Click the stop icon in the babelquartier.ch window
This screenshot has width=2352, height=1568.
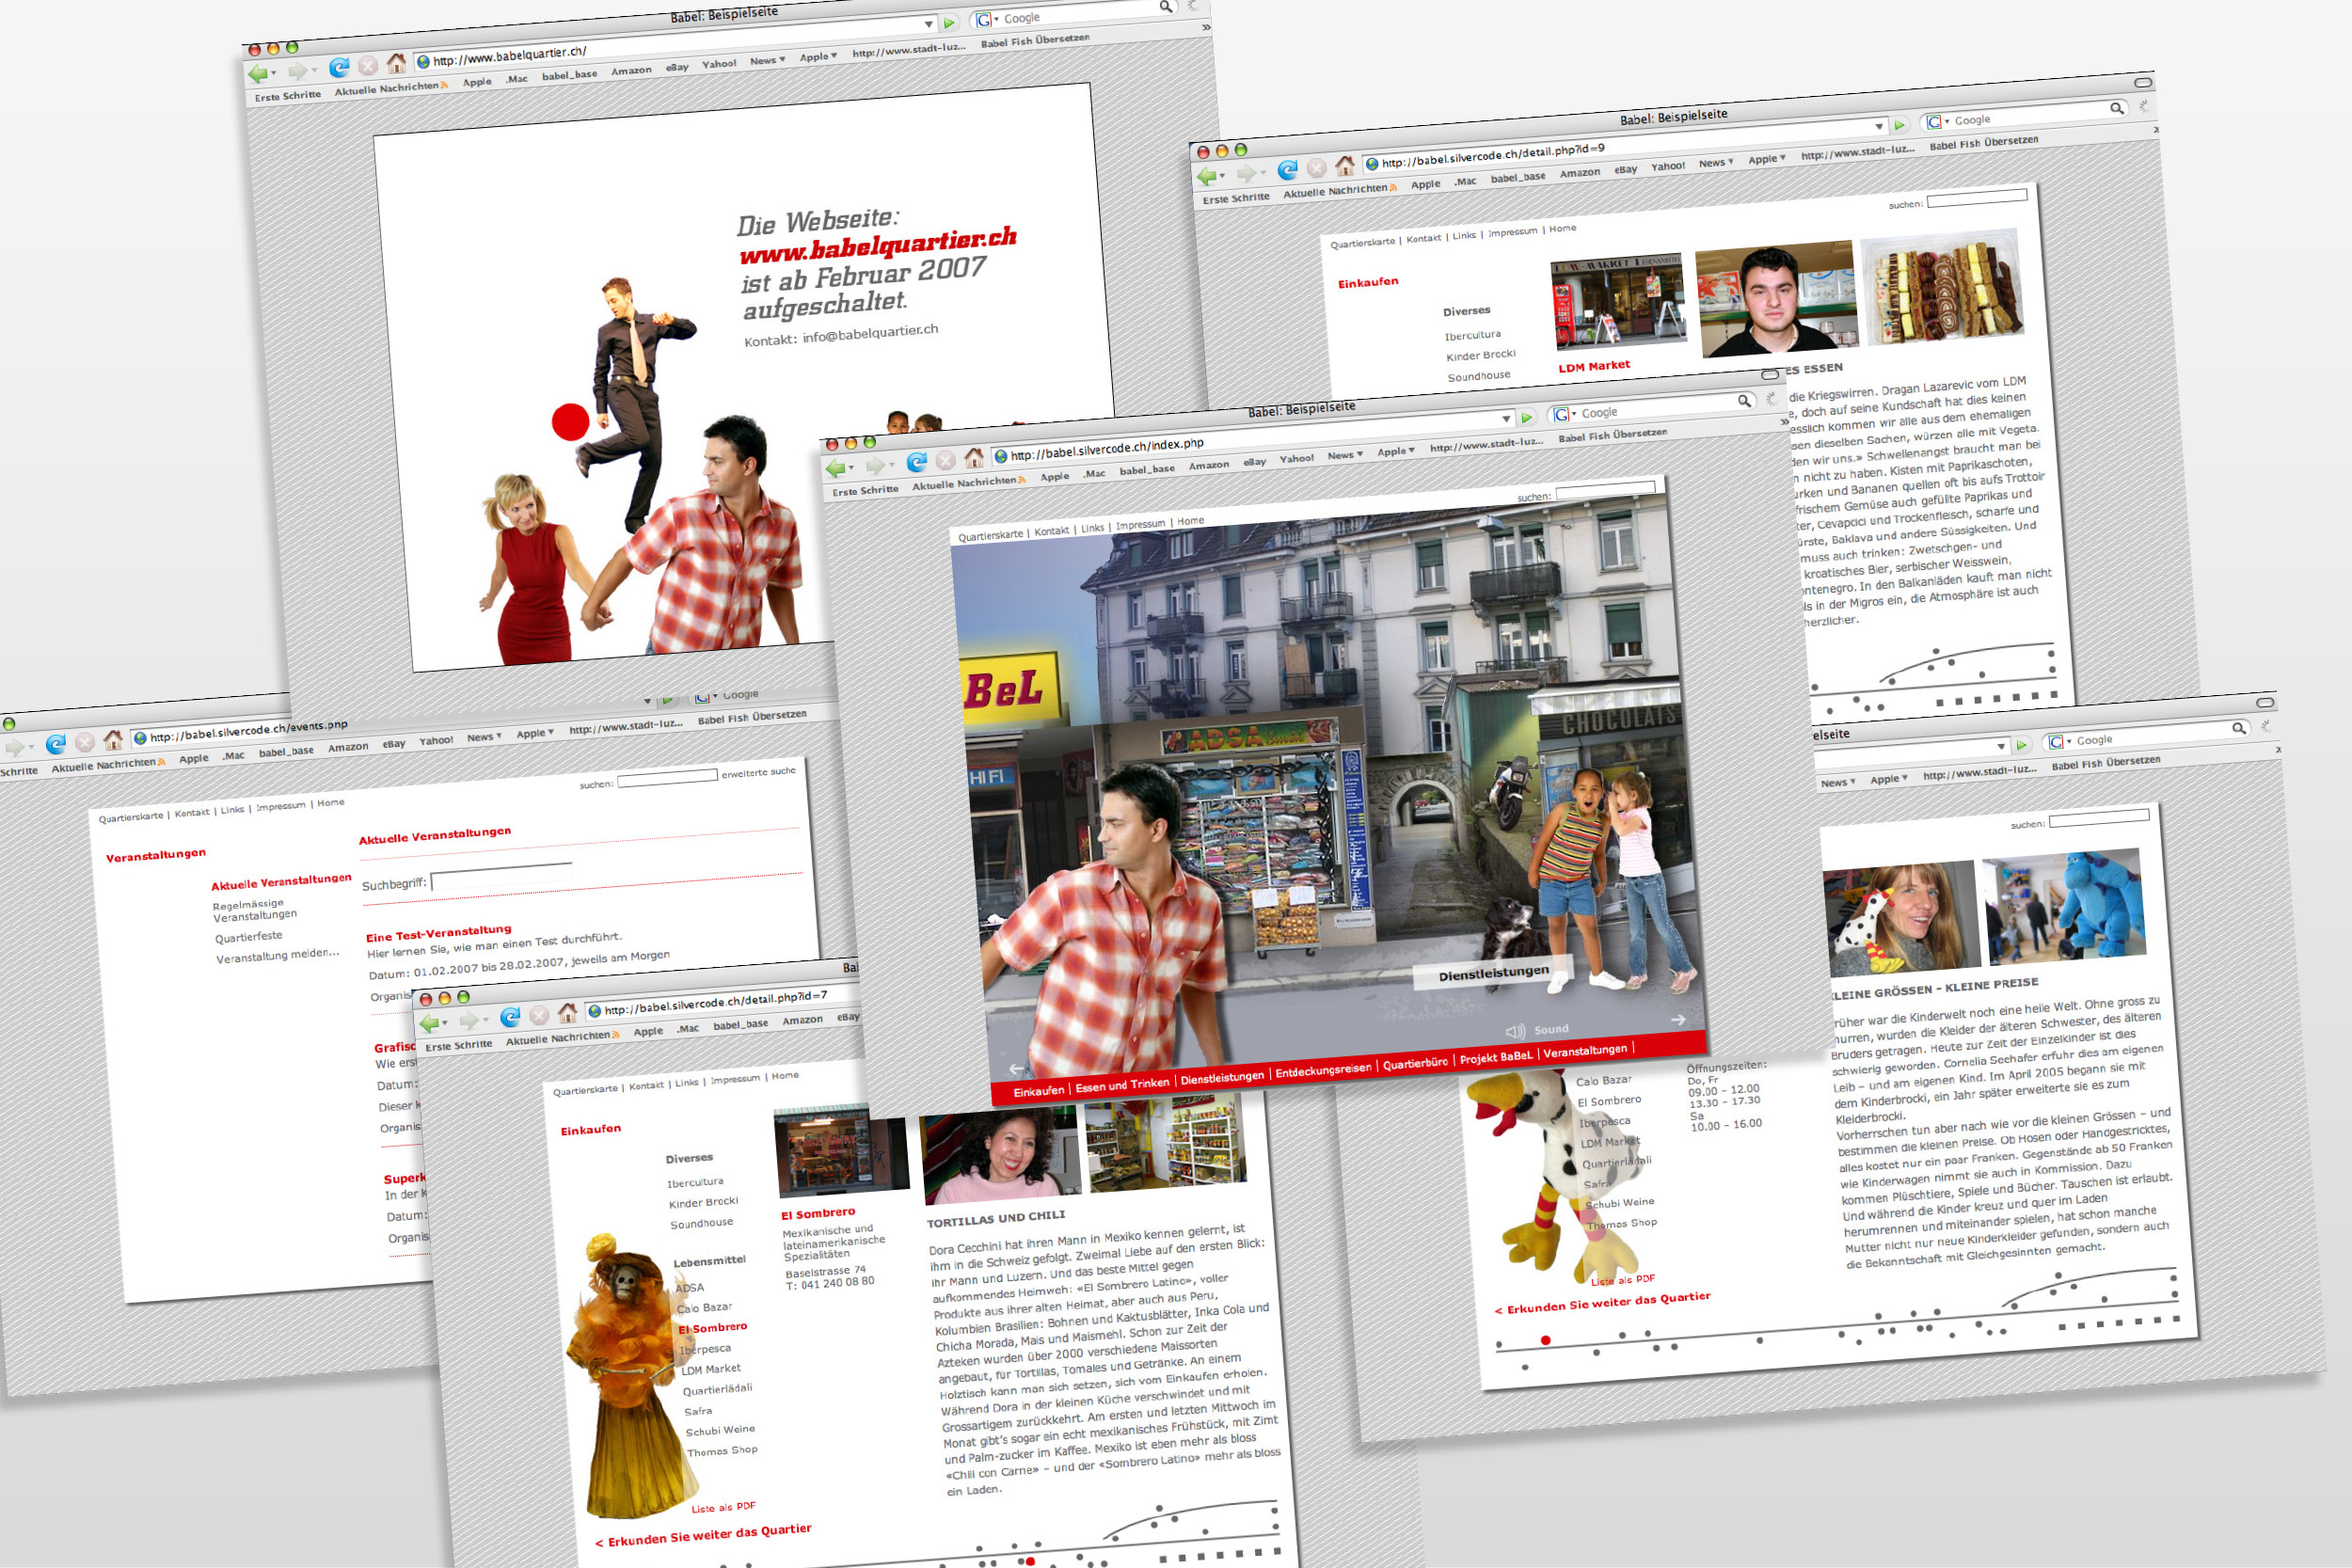pos(368,65)
